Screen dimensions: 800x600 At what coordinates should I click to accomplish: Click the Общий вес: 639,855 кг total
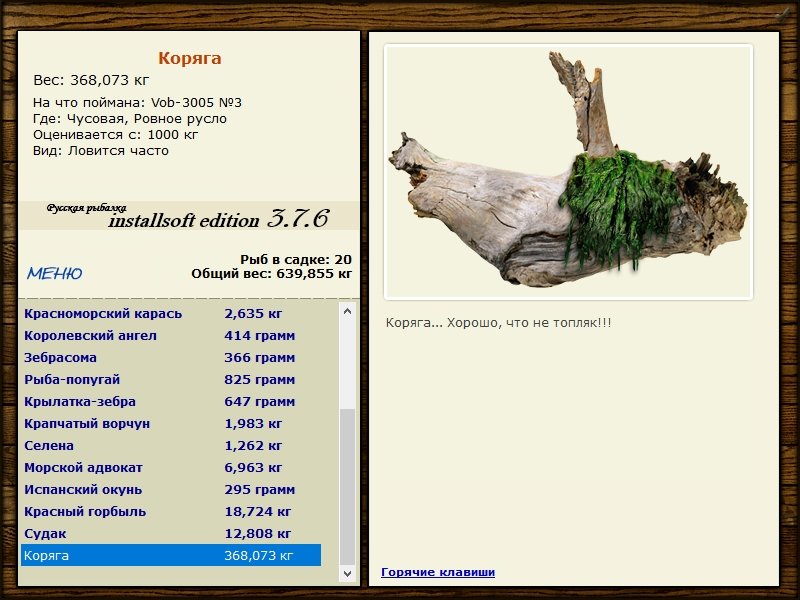click(x=271, y=273)
